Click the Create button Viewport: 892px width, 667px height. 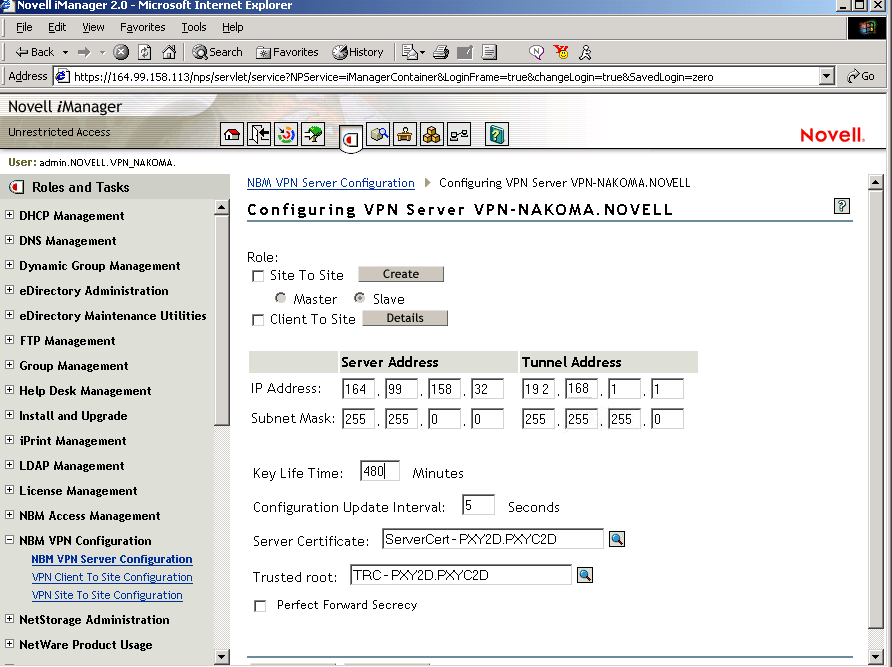coord(400,274)
